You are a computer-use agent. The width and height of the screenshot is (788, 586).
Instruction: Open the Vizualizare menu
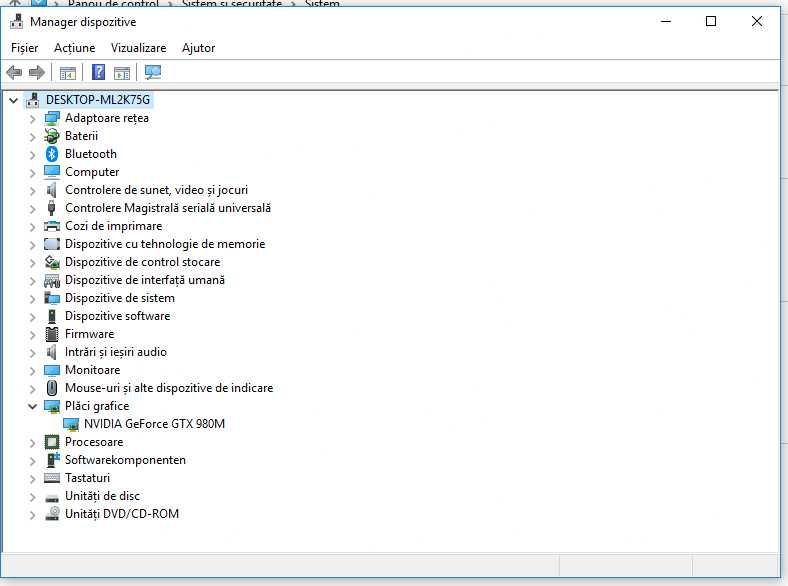(x=138, y=48)
